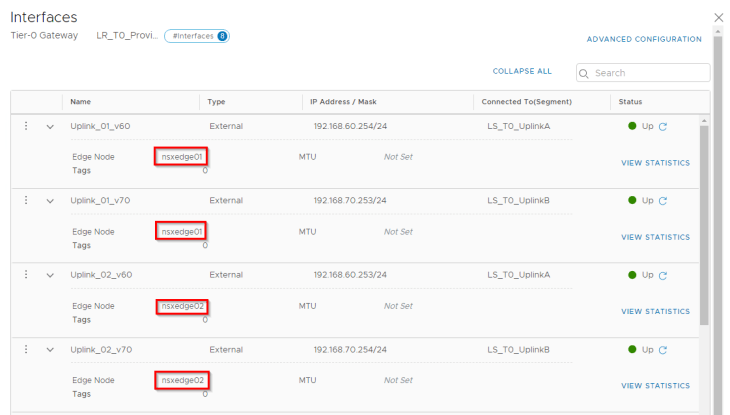This screenshot has width=730, height=415.
Task: View statistics for Uplink_02_v70
Action: tap(655, 386)
